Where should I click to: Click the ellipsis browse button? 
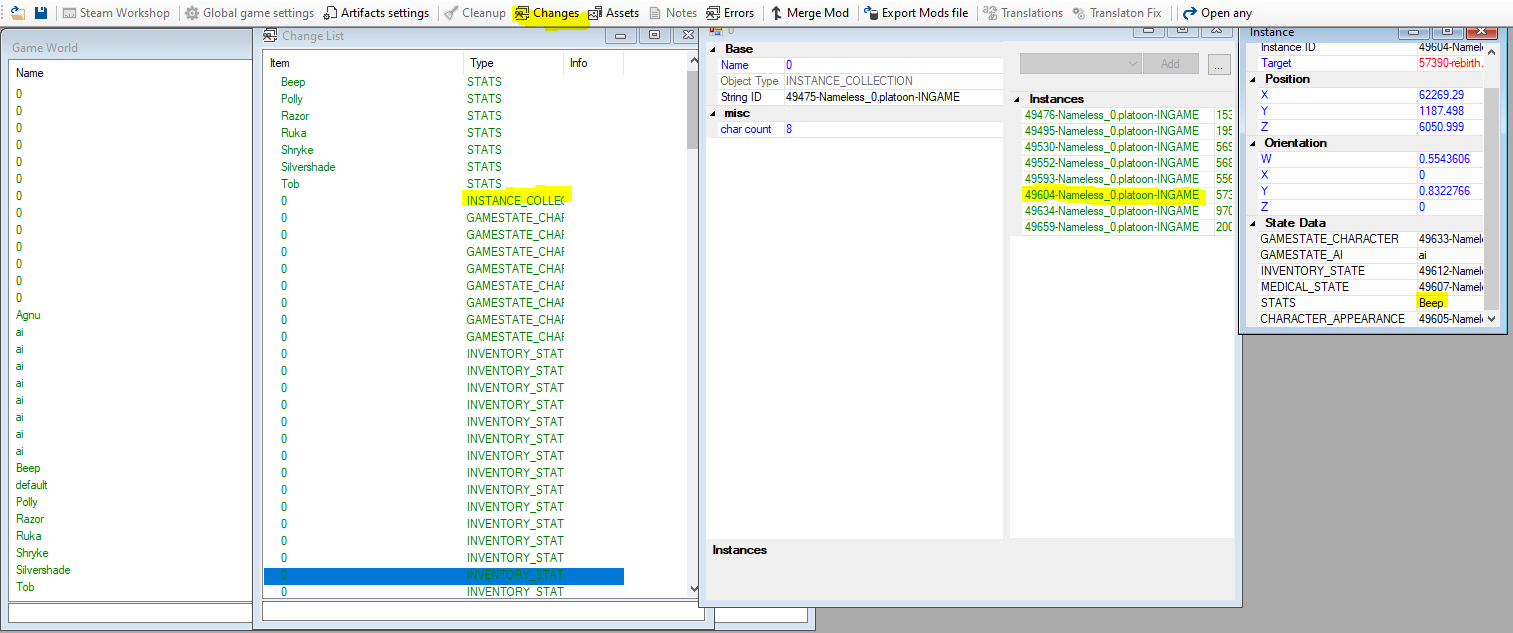tap(1219, 63)
